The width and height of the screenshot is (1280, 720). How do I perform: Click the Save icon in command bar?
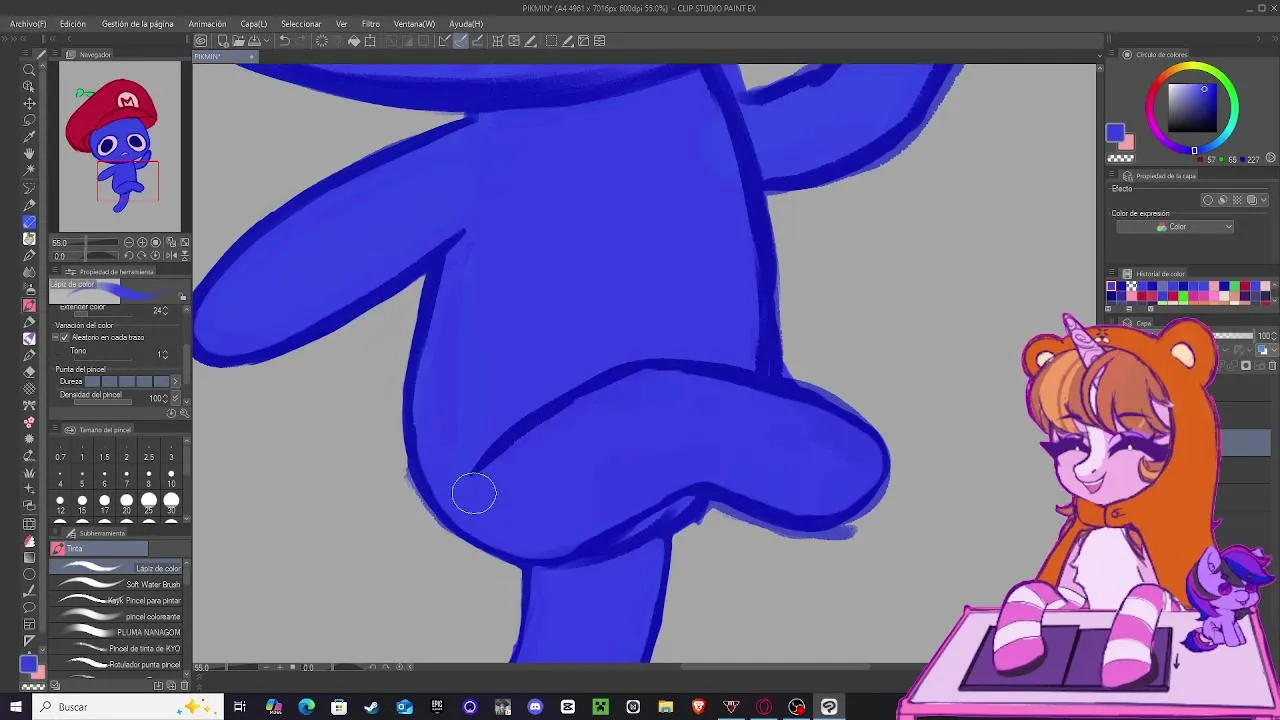click(x=254, y=41)
